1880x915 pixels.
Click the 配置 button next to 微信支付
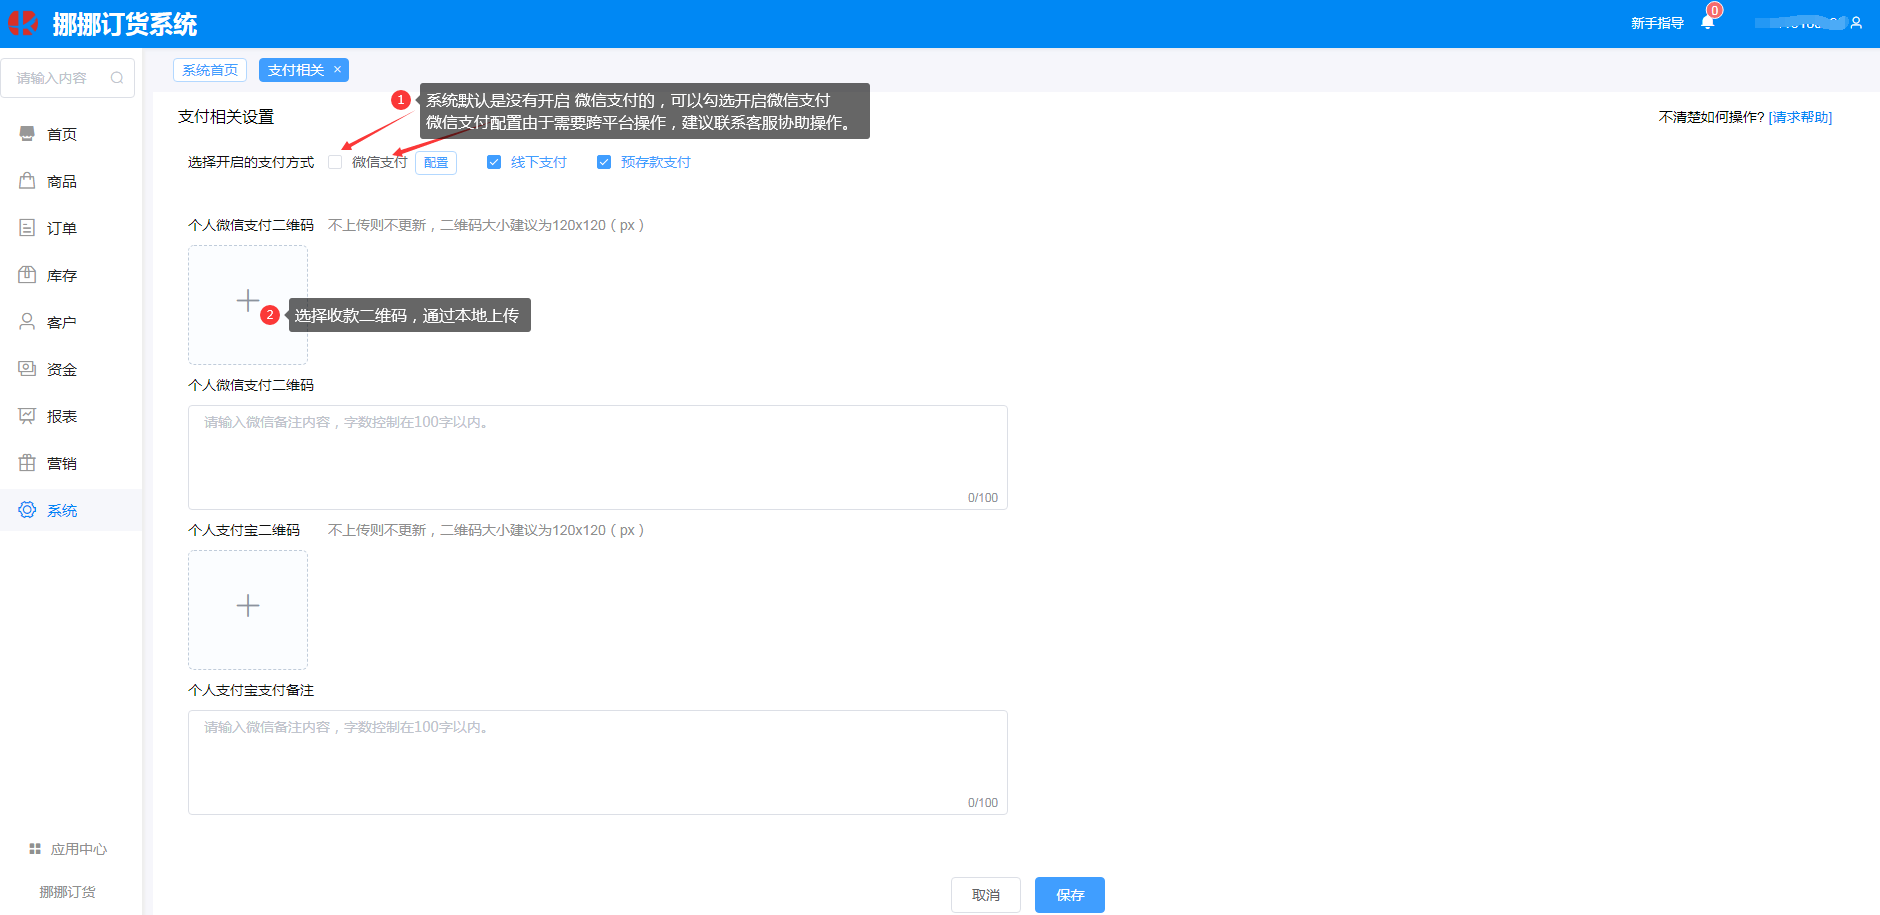pos(436,163)
